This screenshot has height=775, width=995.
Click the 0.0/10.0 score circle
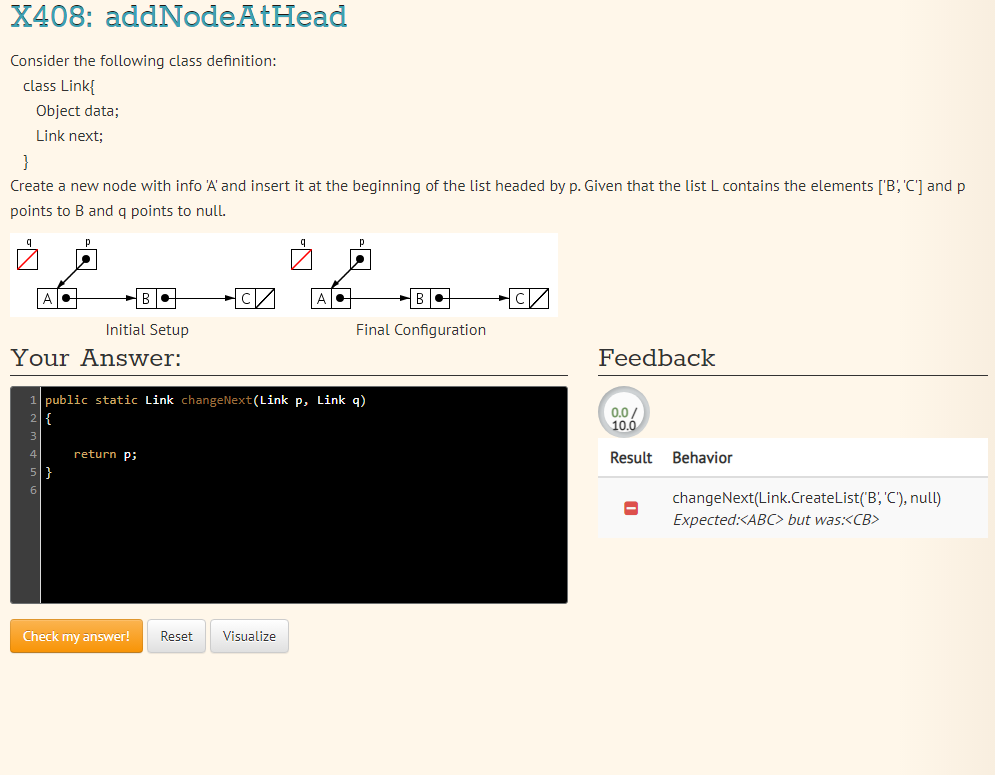[623, 411]
